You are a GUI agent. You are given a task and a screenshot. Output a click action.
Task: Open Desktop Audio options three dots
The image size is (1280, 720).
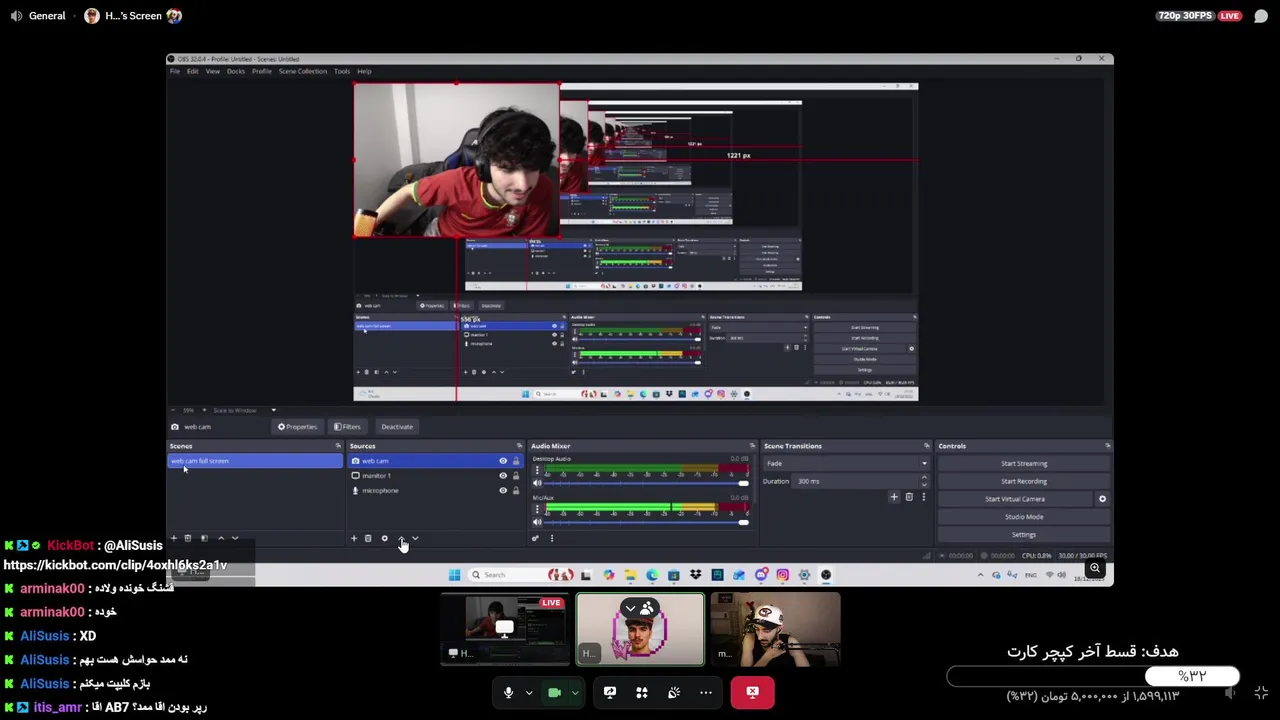click(x=537, y=470)
